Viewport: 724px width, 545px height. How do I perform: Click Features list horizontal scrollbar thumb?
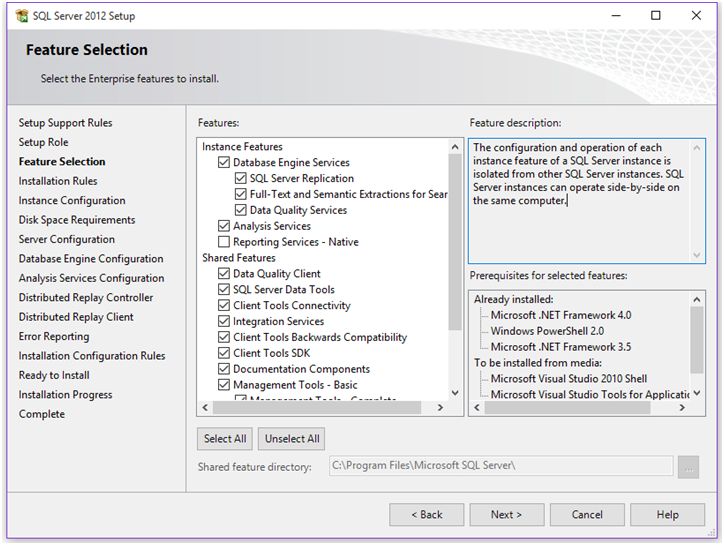317,407
